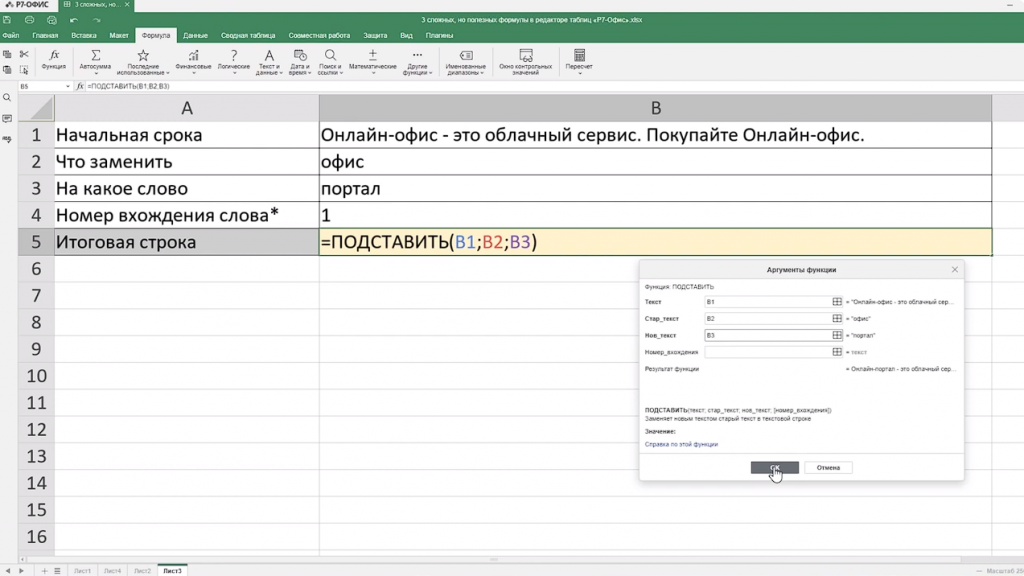Screen dimensions: 1024x576
Task: Open the Search icon in left sidebar
Action: 7,98
